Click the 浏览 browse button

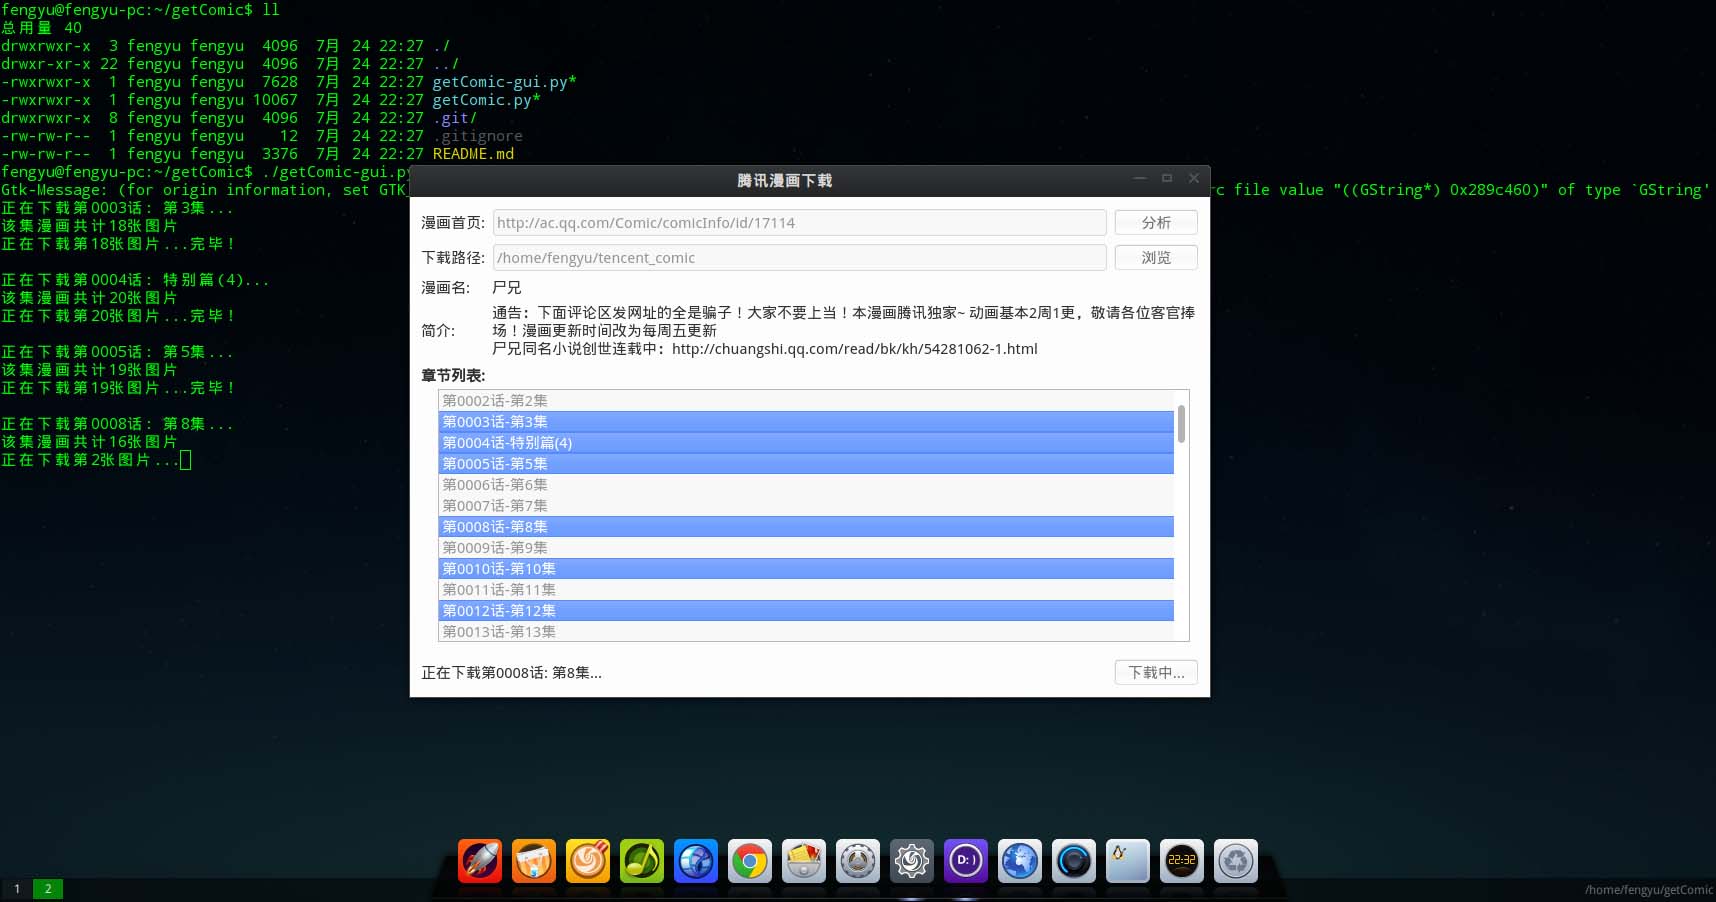tap(1156, 258)
